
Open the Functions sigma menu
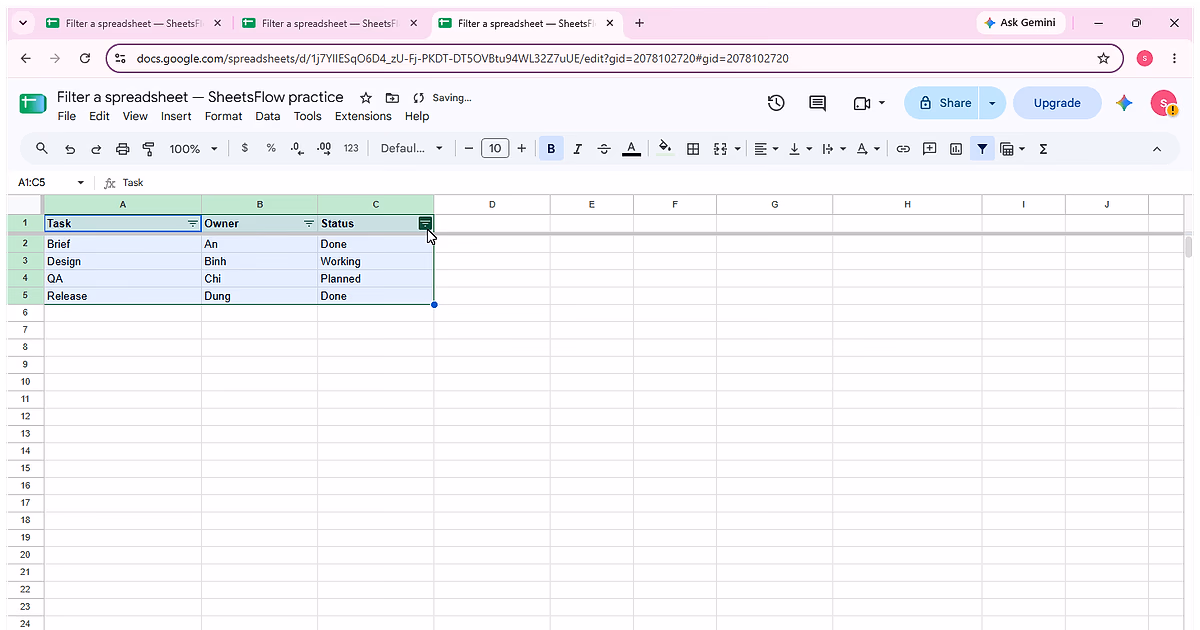click(x=1043, y=148)
